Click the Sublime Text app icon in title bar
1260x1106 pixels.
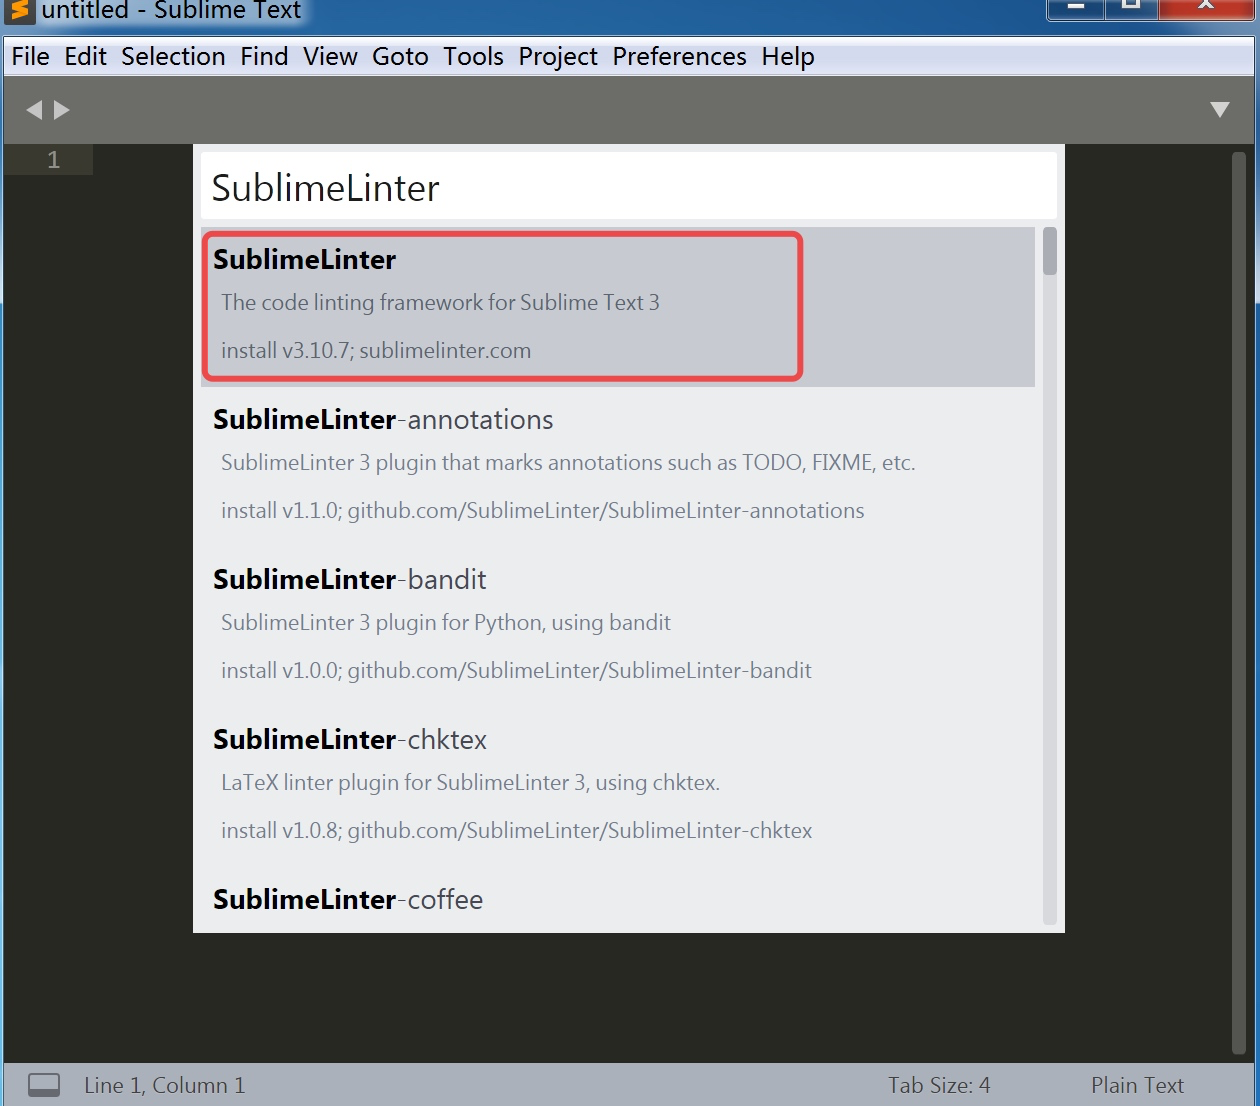point(18,11)
